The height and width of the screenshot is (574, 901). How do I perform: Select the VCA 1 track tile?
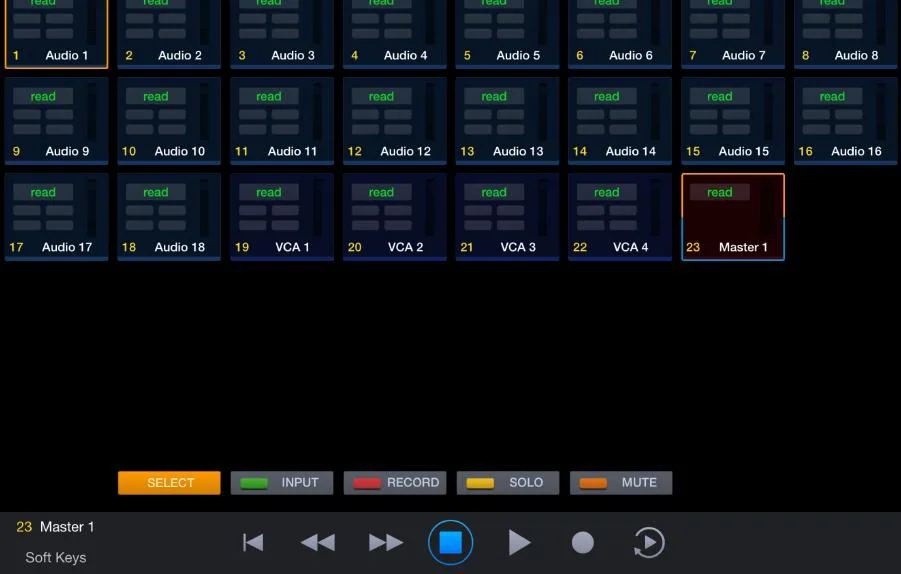coord(282,217)
